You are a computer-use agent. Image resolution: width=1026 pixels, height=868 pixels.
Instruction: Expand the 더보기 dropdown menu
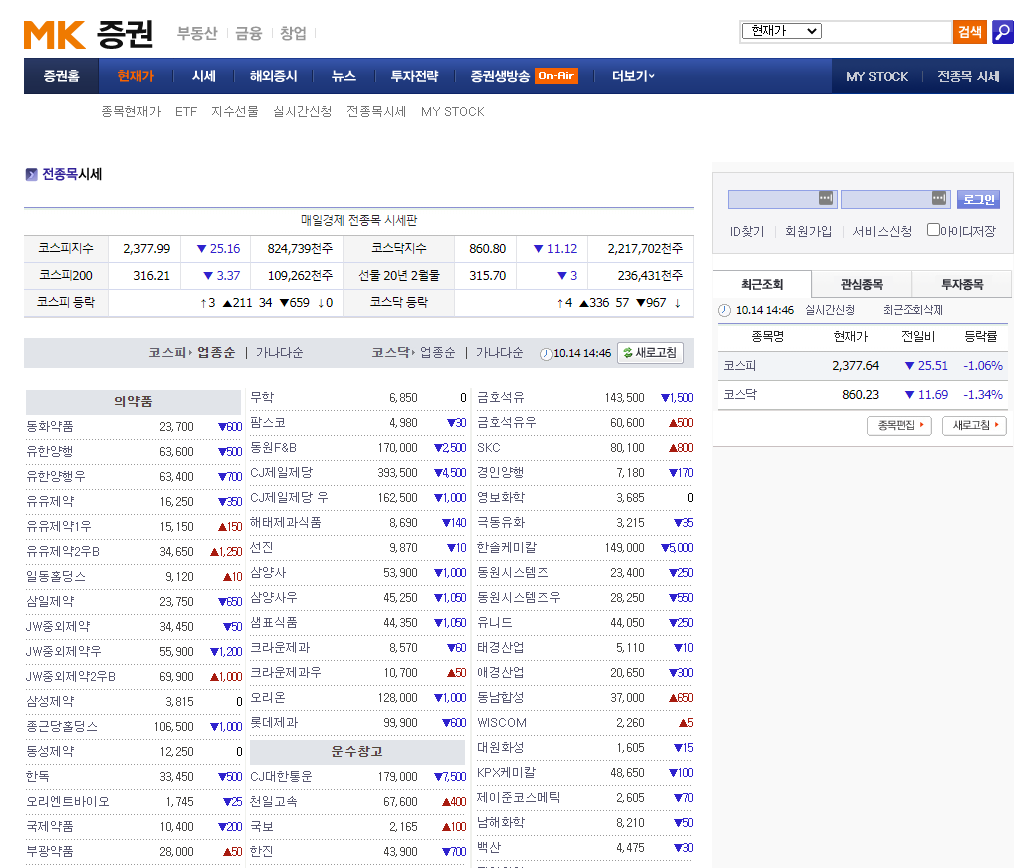pos(633,76)
